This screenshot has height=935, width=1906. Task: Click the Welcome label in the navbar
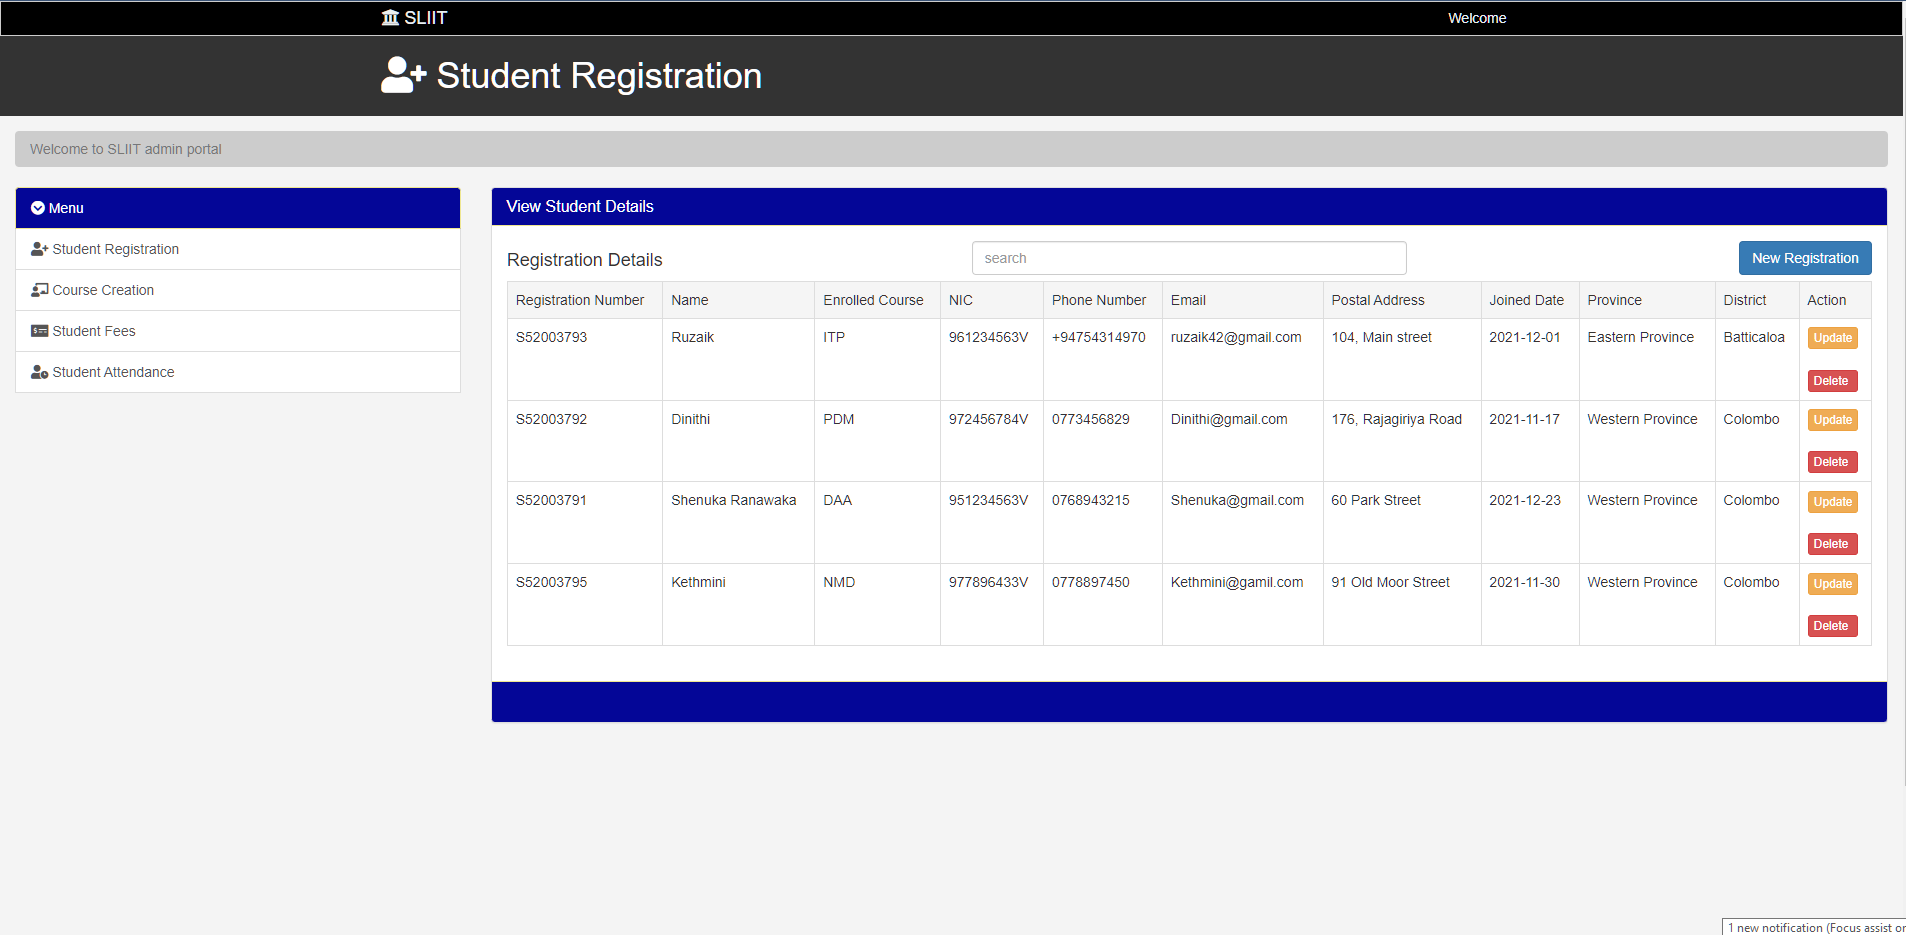click(1476, 17)
